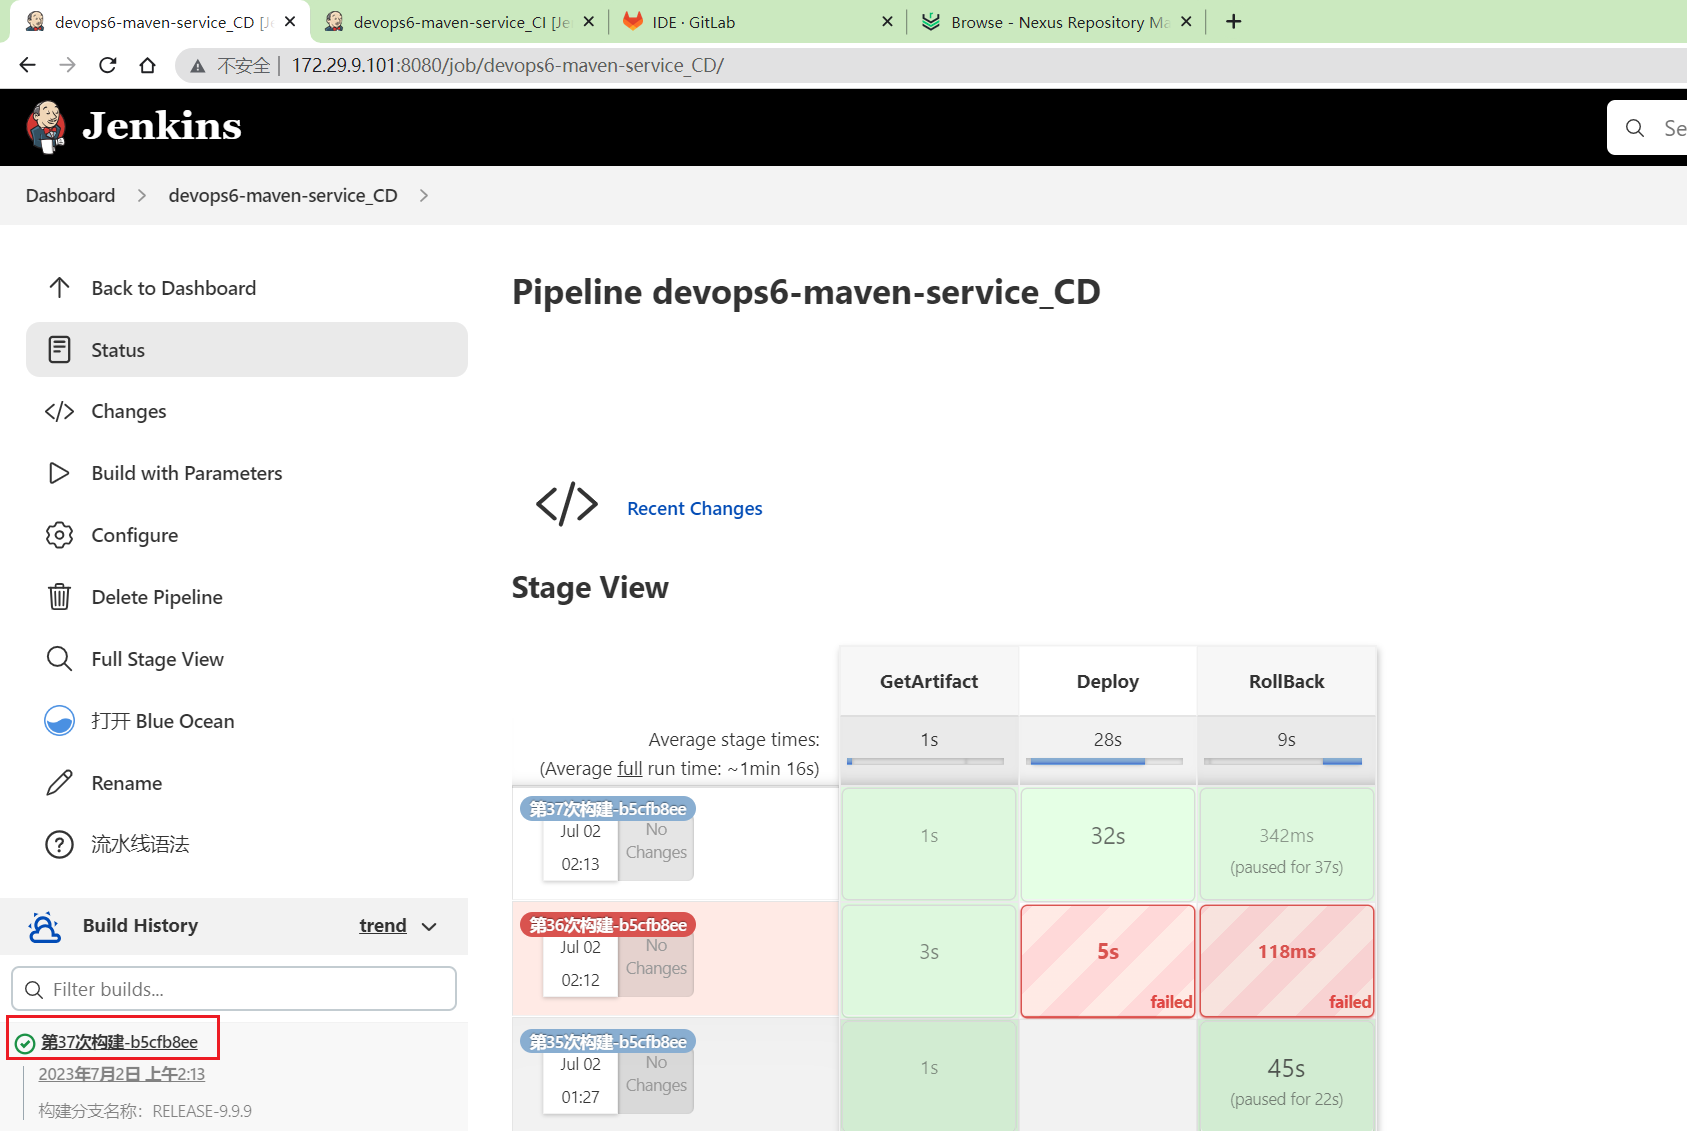Viewport: 1687px width, 1131px height.
Task: Click the 第35次构建 build badge
Action: (608, 1042)
